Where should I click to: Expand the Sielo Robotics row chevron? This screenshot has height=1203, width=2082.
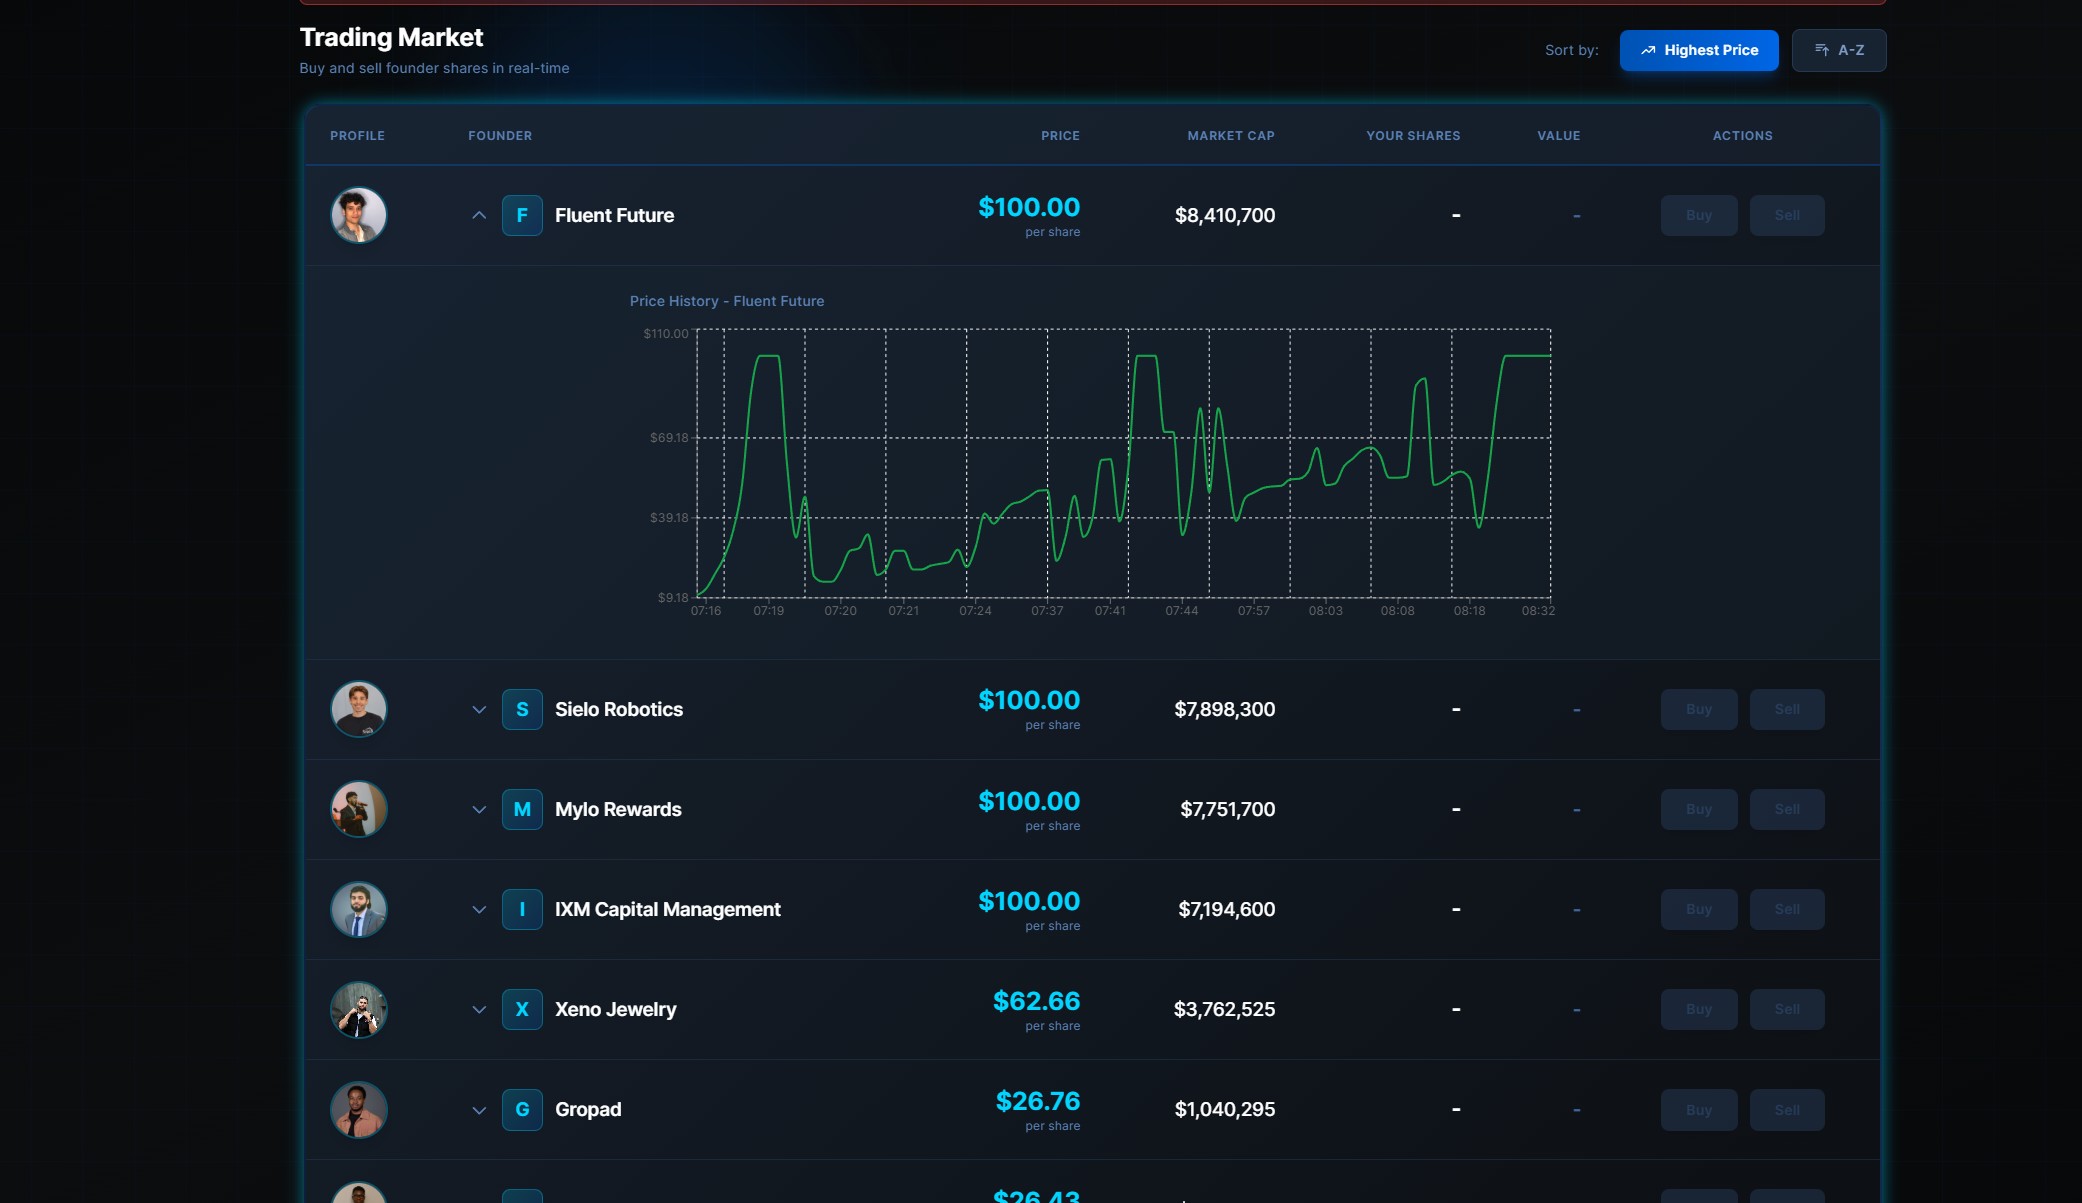pos(479,709)
